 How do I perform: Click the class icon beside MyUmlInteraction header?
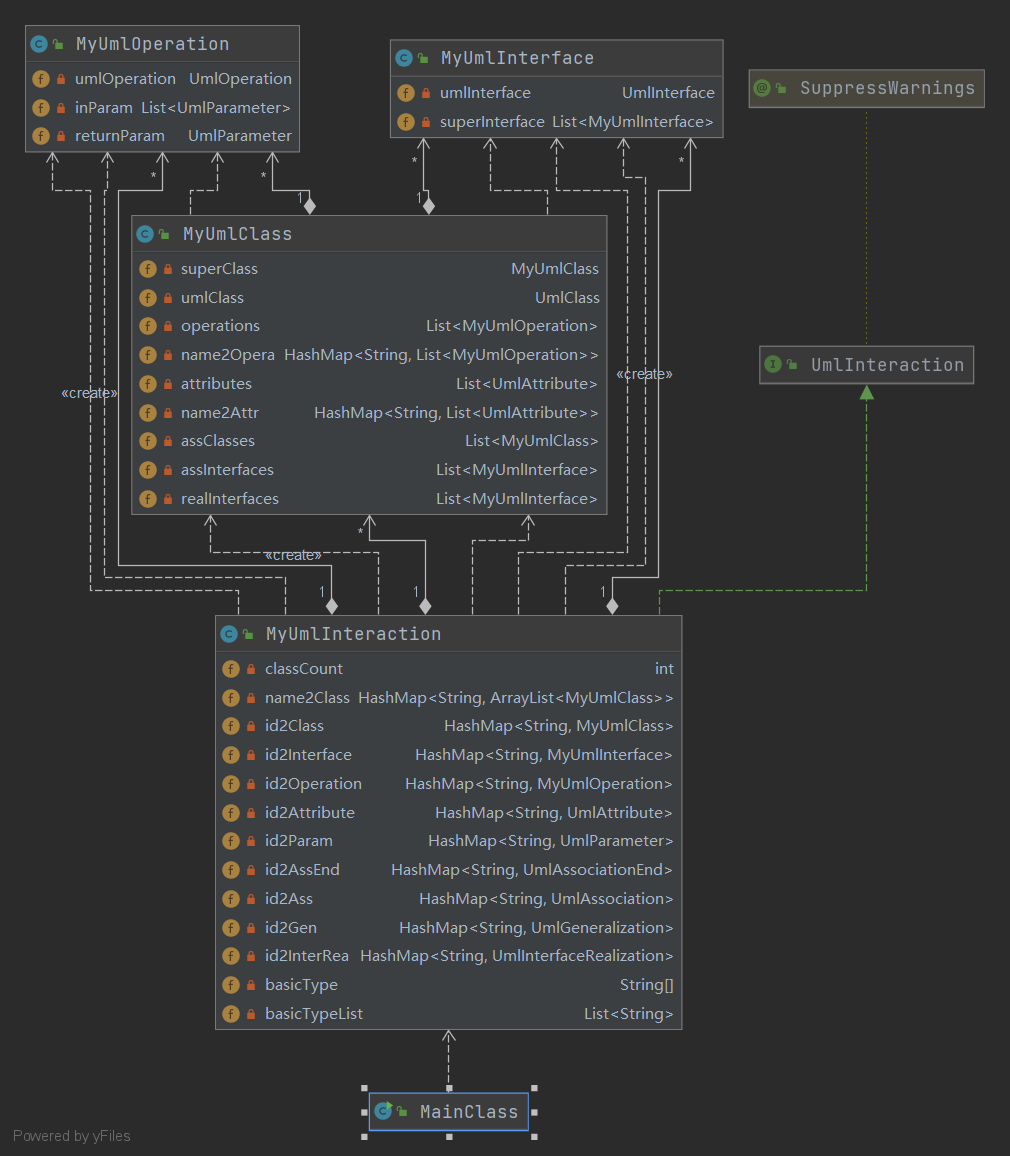point(229,634)
